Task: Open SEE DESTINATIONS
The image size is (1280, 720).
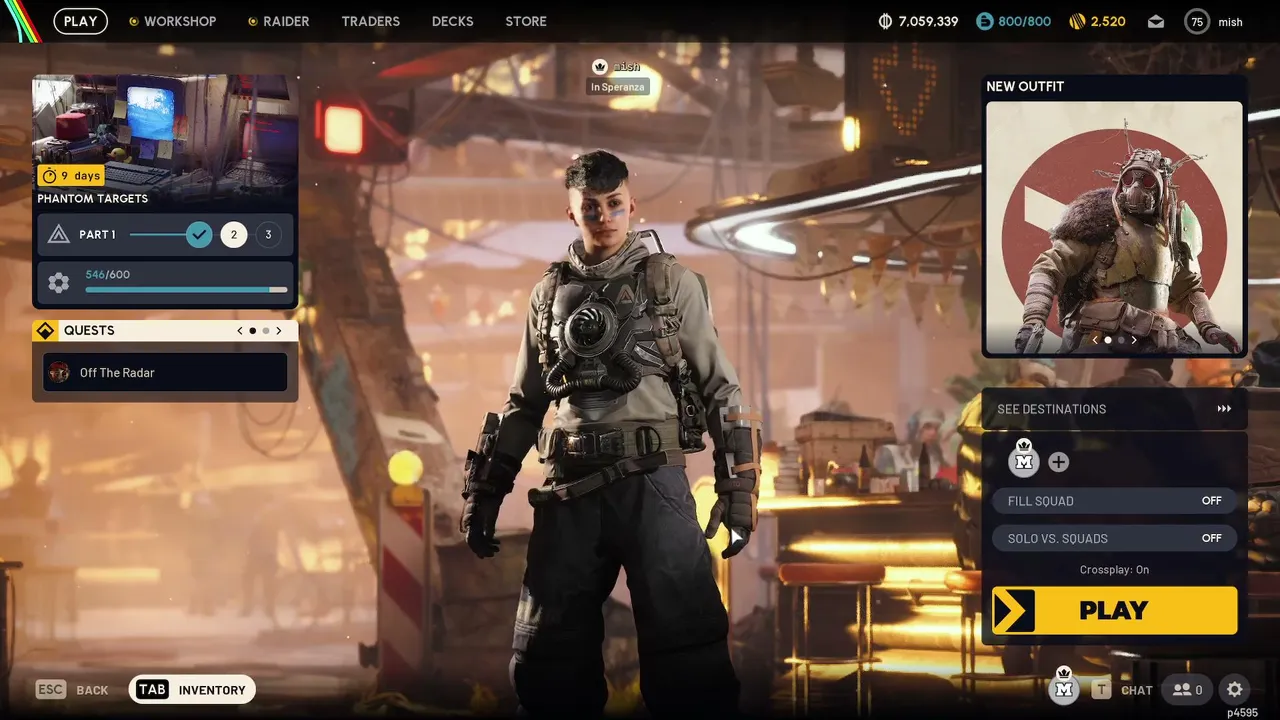Action: click(1114, 409)
